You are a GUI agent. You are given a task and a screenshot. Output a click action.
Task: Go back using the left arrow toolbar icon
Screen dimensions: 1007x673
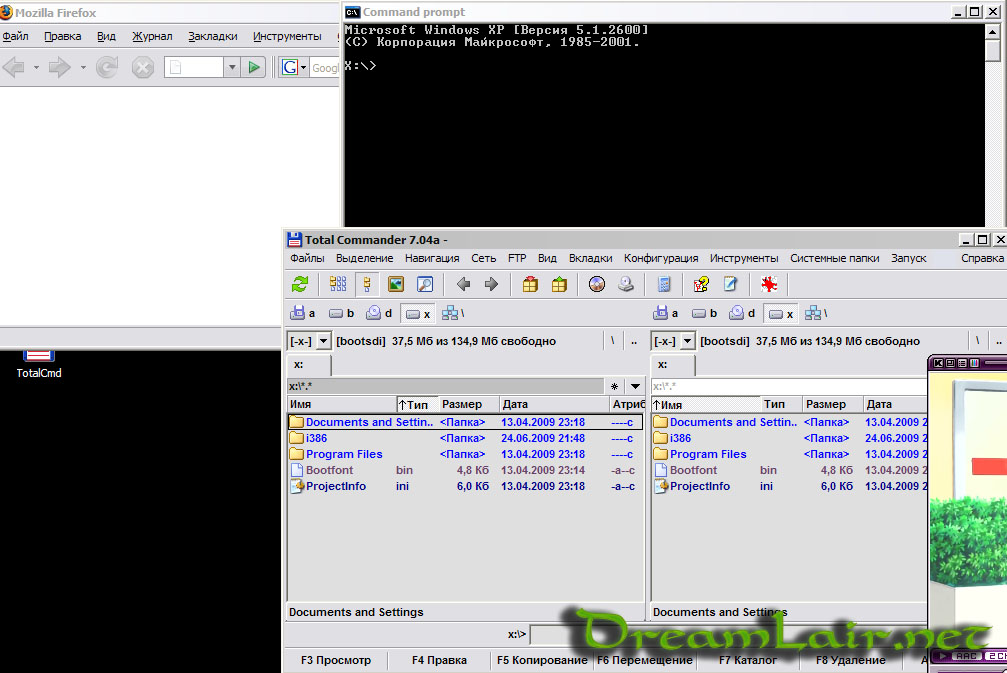(463, 284)
